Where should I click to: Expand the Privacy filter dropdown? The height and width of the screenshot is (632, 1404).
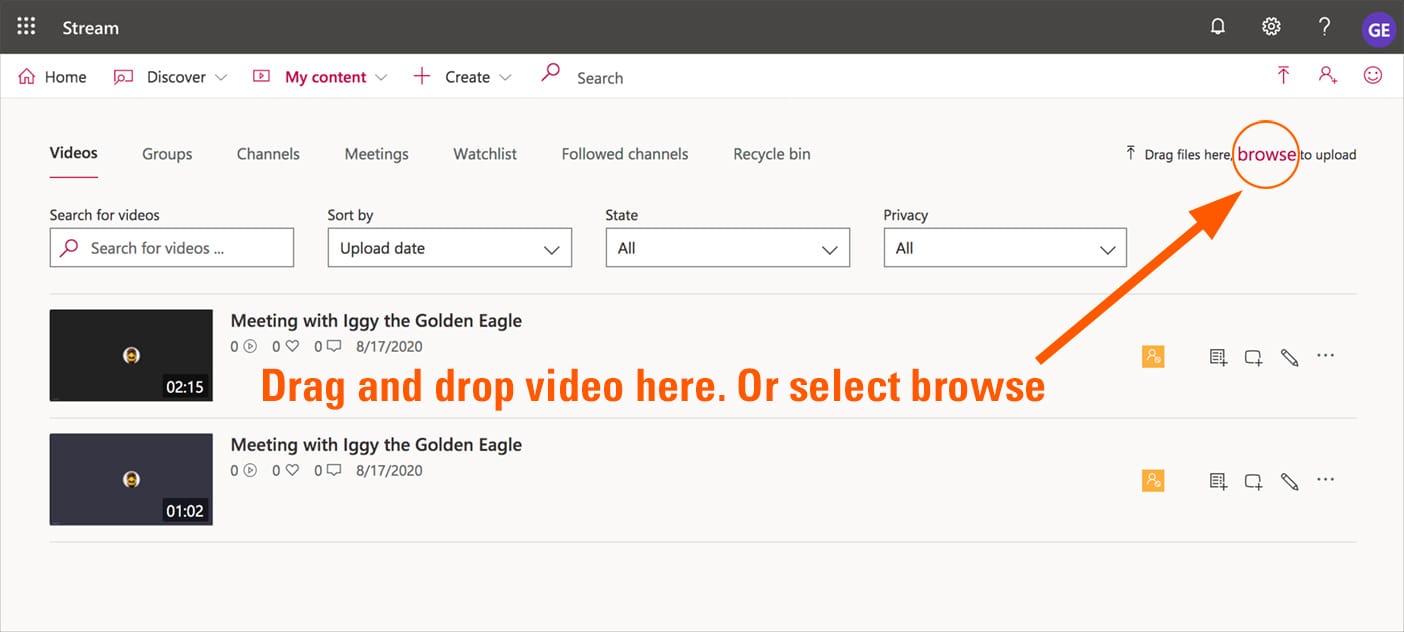pos(1005,248)
